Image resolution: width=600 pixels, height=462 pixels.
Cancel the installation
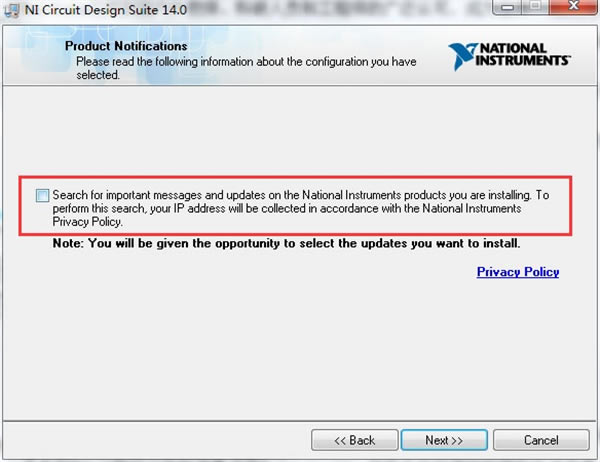coord(541,440)
